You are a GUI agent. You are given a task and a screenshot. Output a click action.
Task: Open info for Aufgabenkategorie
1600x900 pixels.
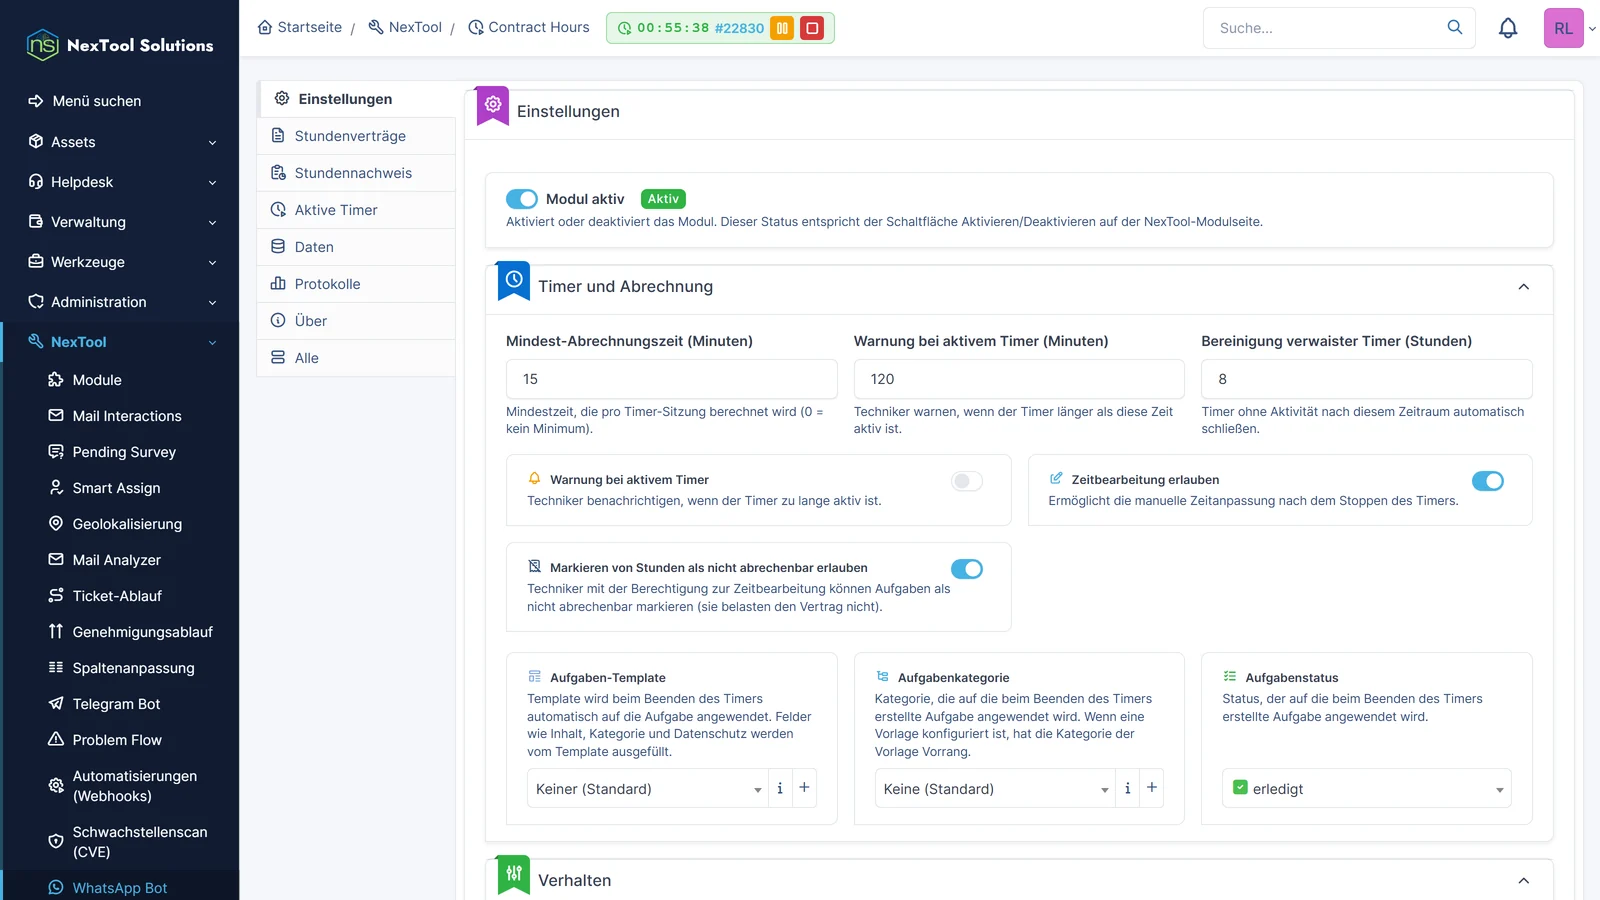(1127, 788)
